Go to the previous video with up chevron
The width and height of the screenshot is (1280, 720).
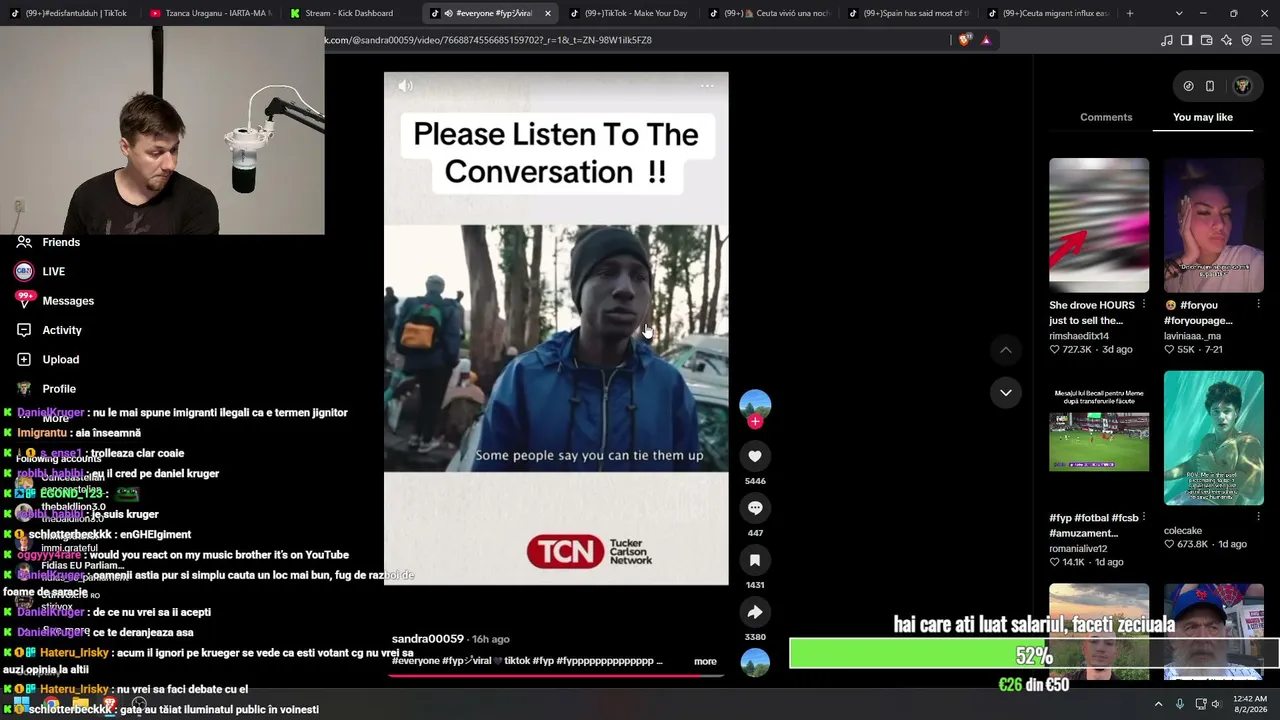(x=1006, y=350)
